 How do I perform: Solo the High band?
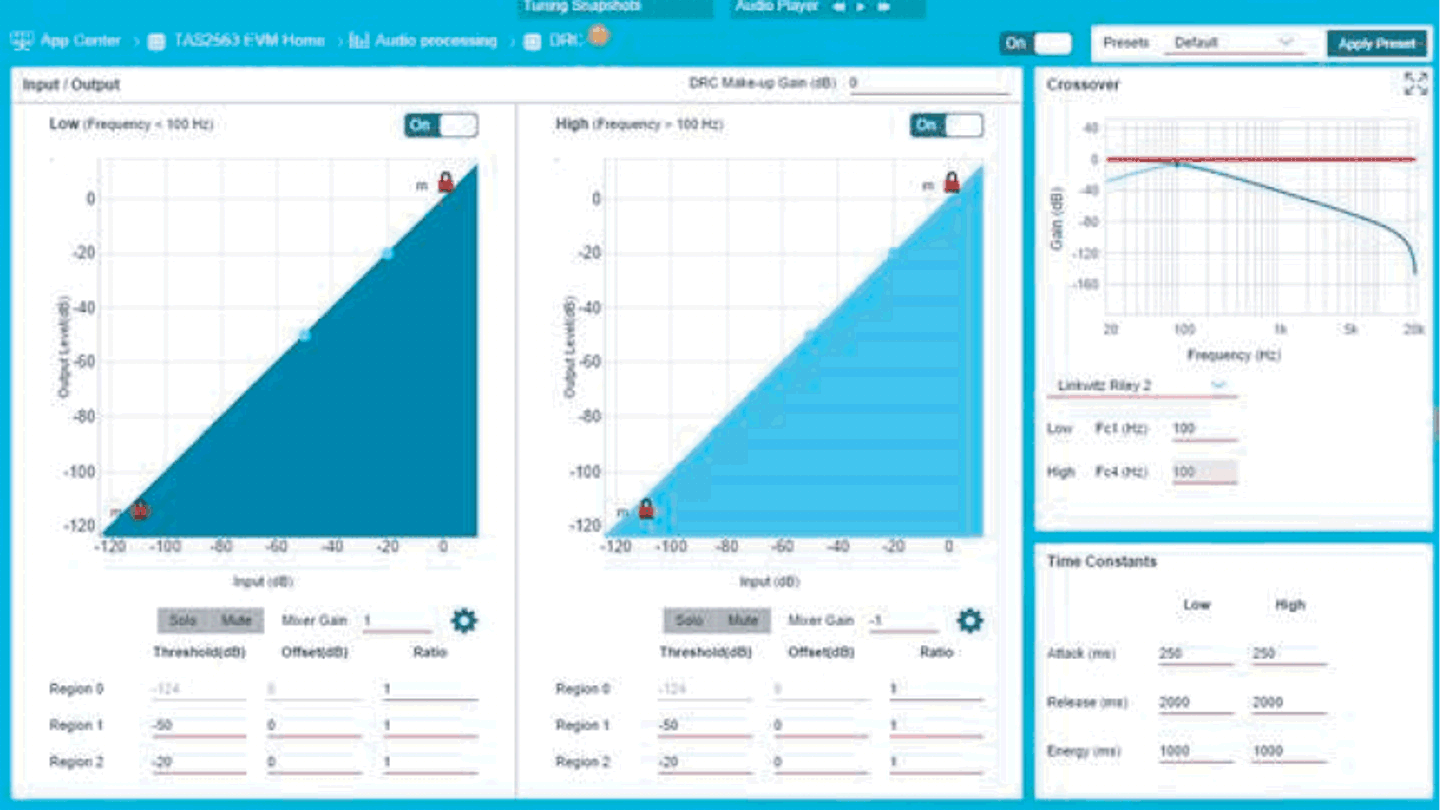point(689,621)
